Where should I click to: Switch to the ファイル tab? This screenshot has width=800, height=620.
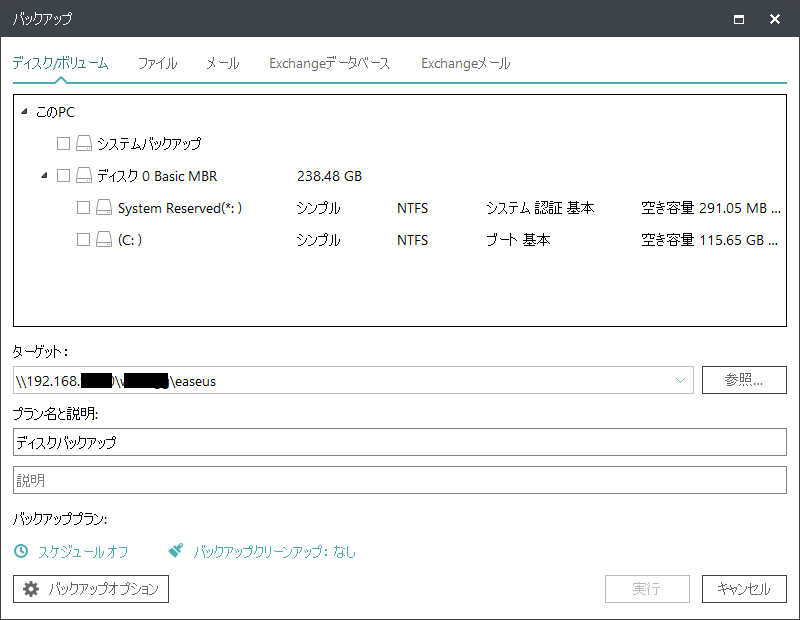click(158, 63)
